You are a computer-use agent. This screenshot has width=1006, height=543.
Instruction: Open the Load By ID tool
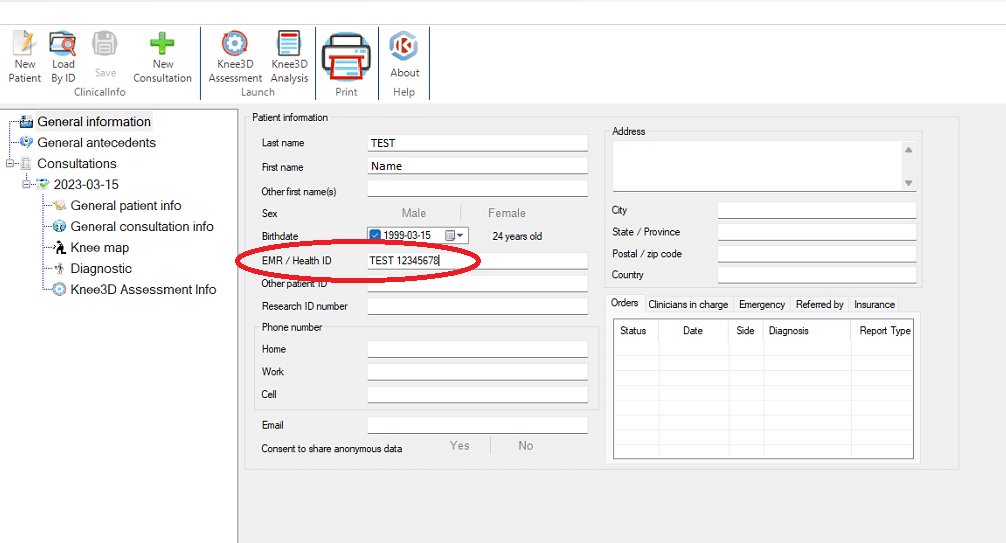pyautogui.click(x=63, y=56)
